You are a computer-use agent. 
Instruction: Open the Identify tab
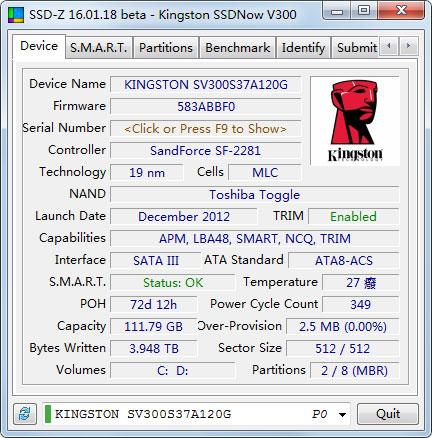(x=303, y=48)
